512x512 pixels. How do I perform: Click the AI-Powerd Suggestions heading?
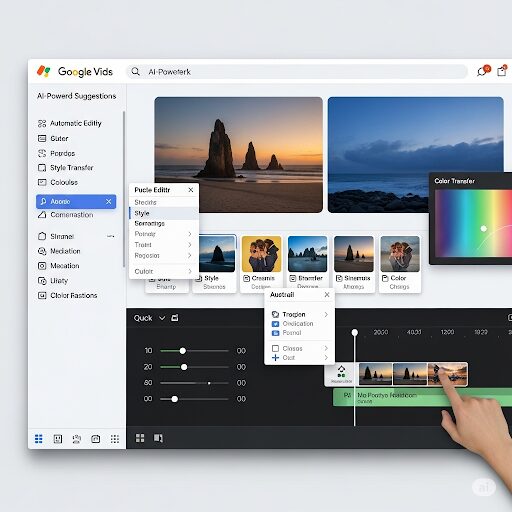click(77, 96)
